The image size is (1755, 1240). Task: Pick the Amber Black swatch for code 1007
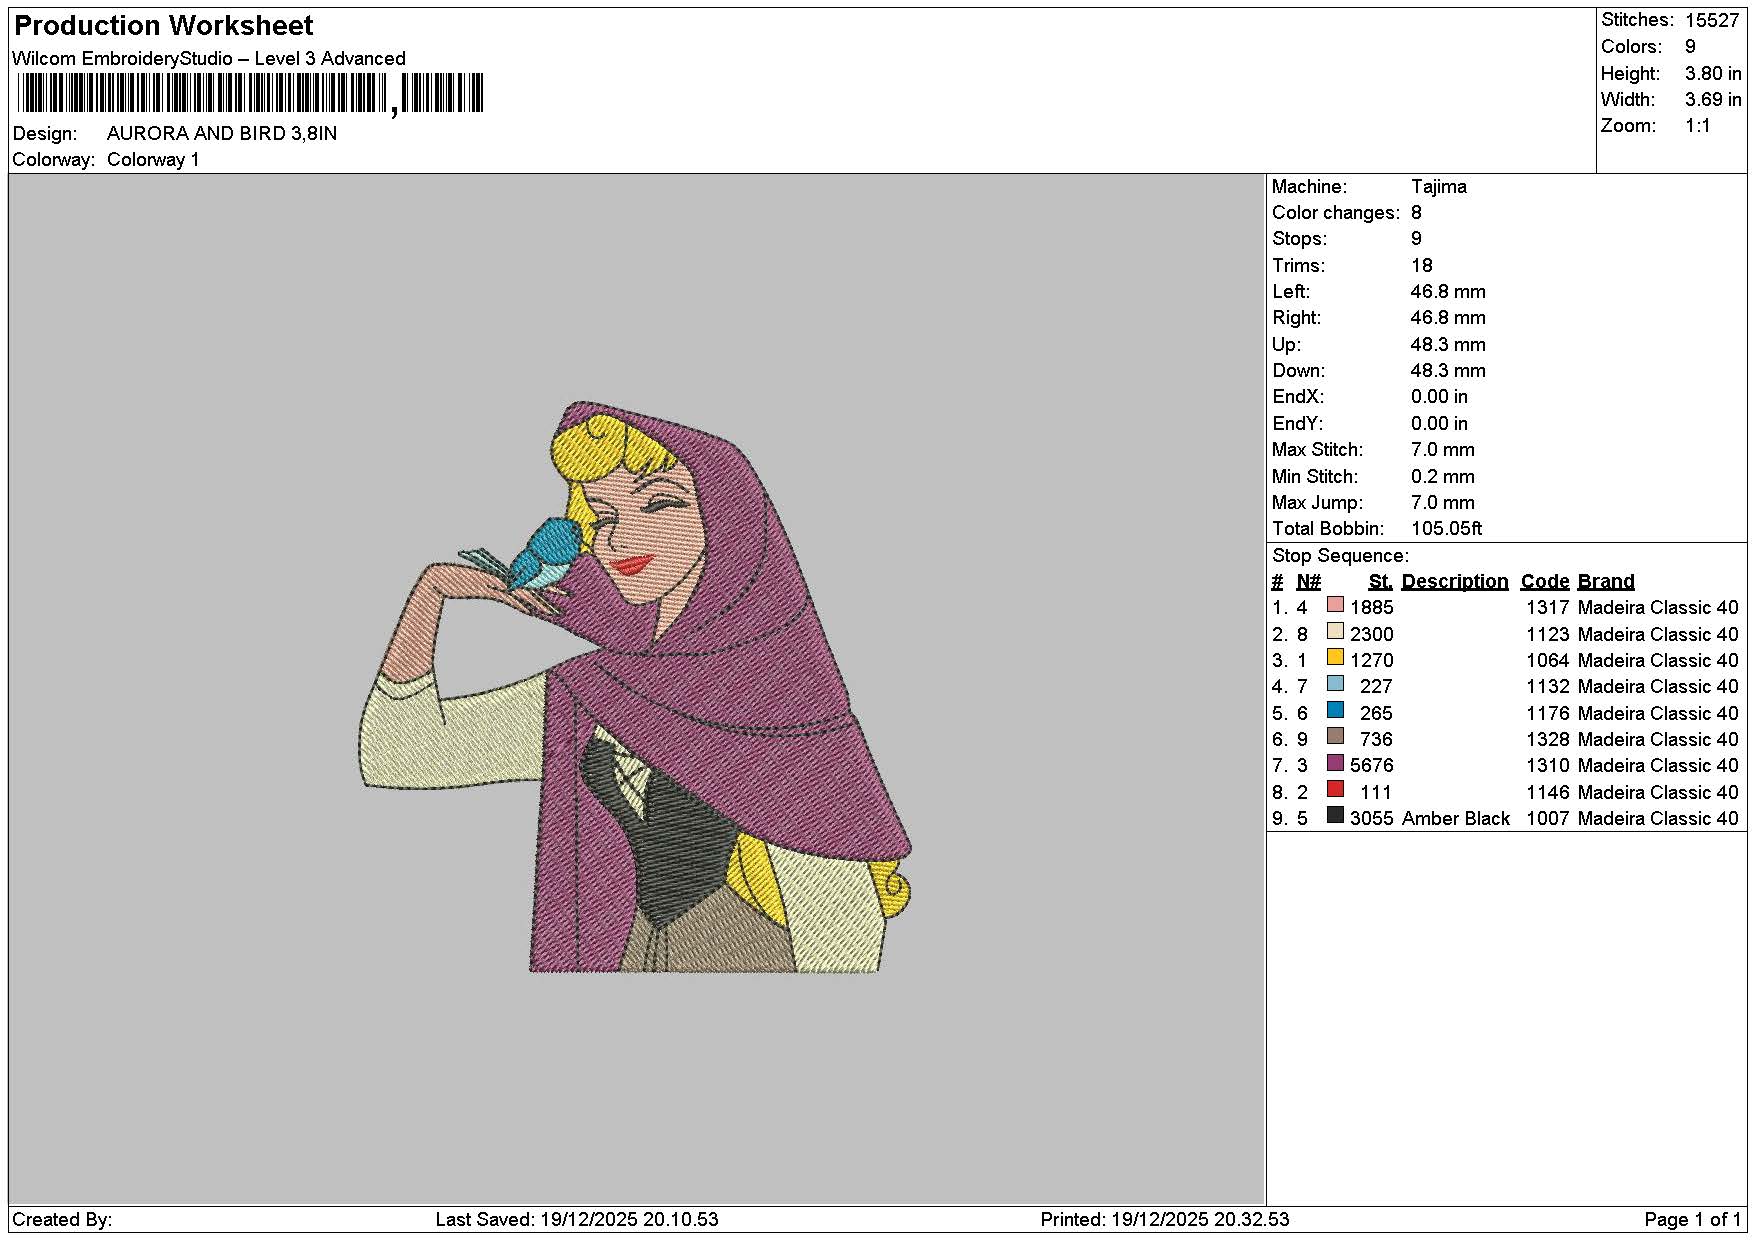point(1335,815)
